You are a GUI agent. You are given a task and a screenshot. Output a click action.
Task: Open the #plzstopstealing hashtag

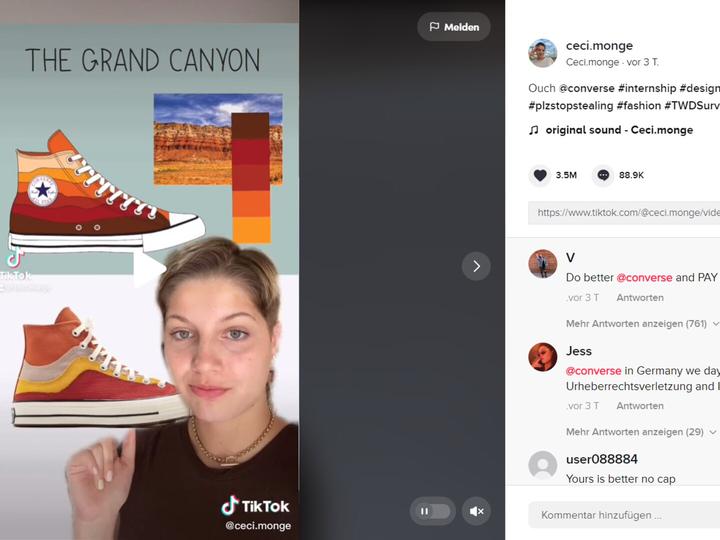click(571, 106)
